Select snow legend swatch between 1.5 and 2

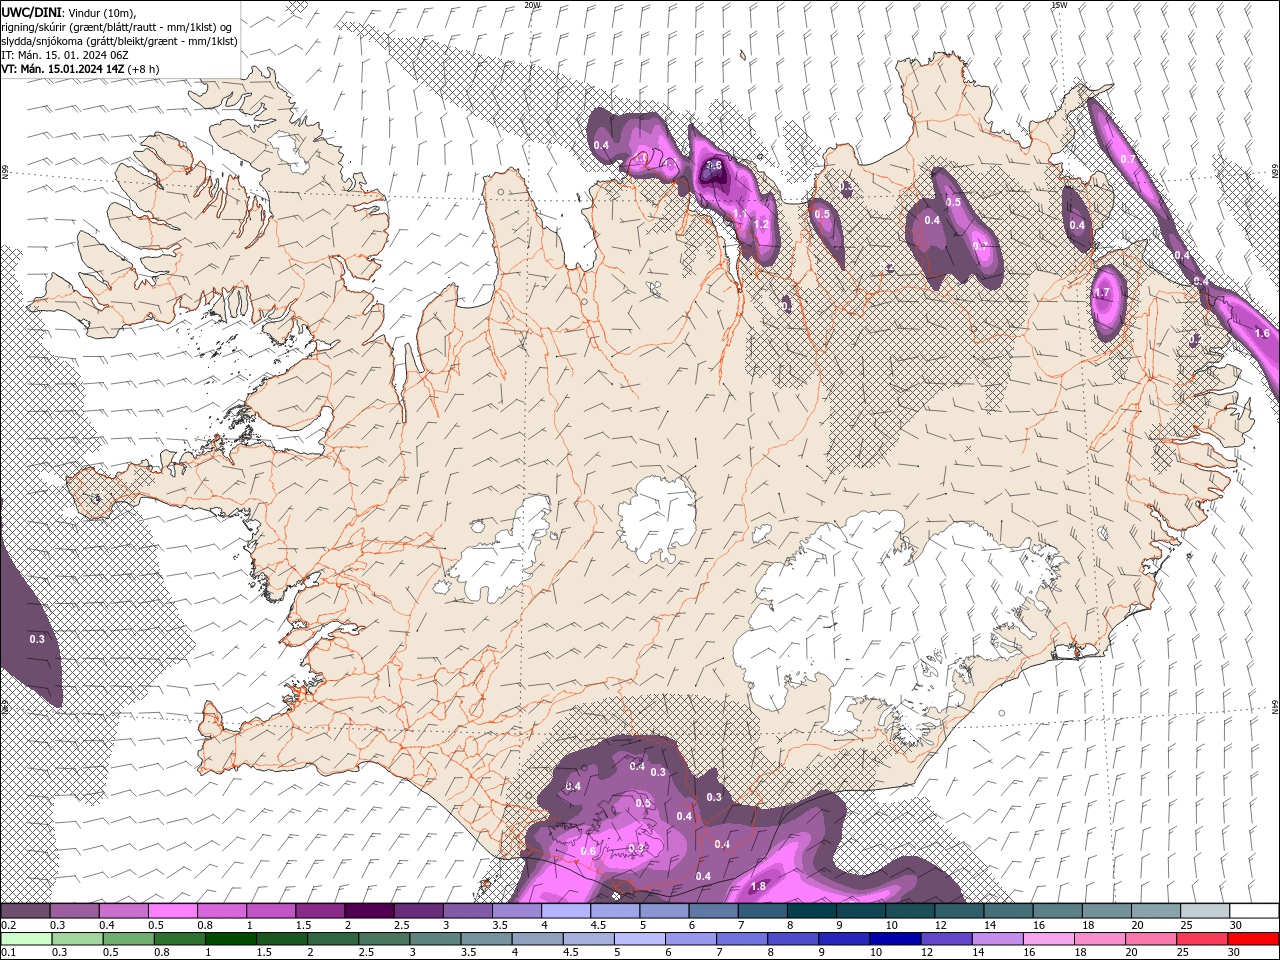pos(320,911)
